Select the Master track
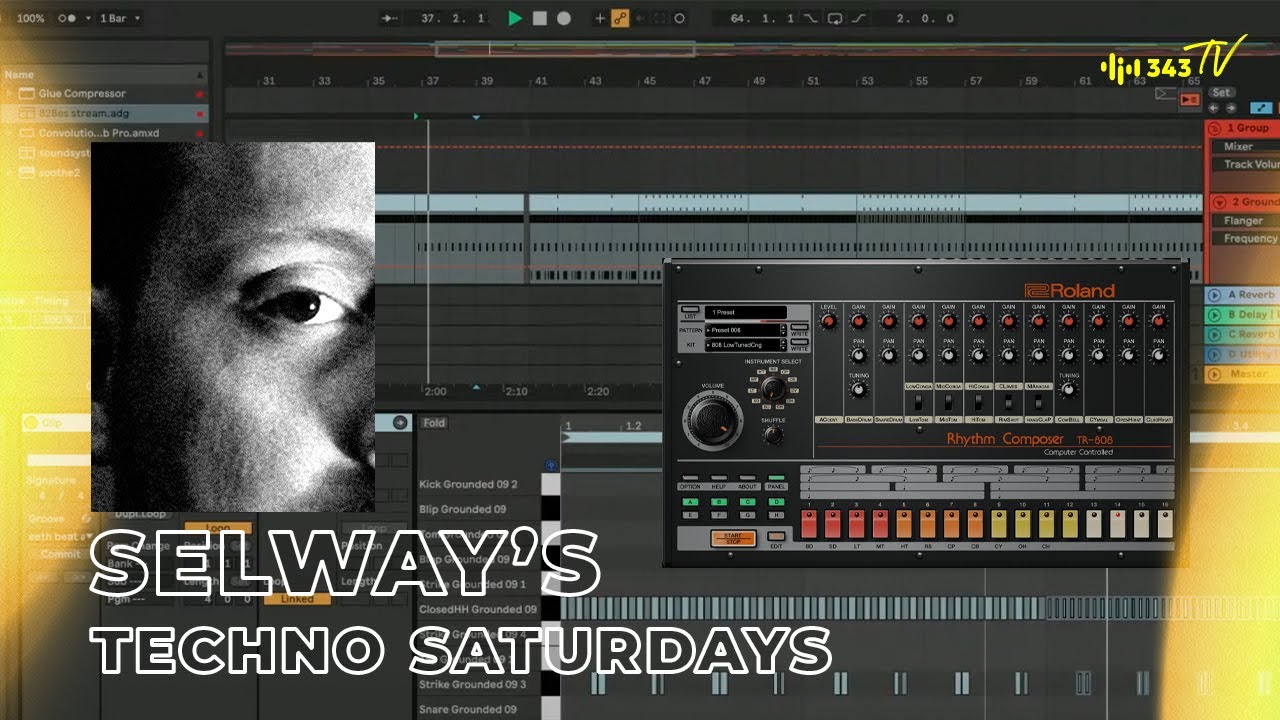The height and width of the screenshot is (720, 1280). 1243,374
